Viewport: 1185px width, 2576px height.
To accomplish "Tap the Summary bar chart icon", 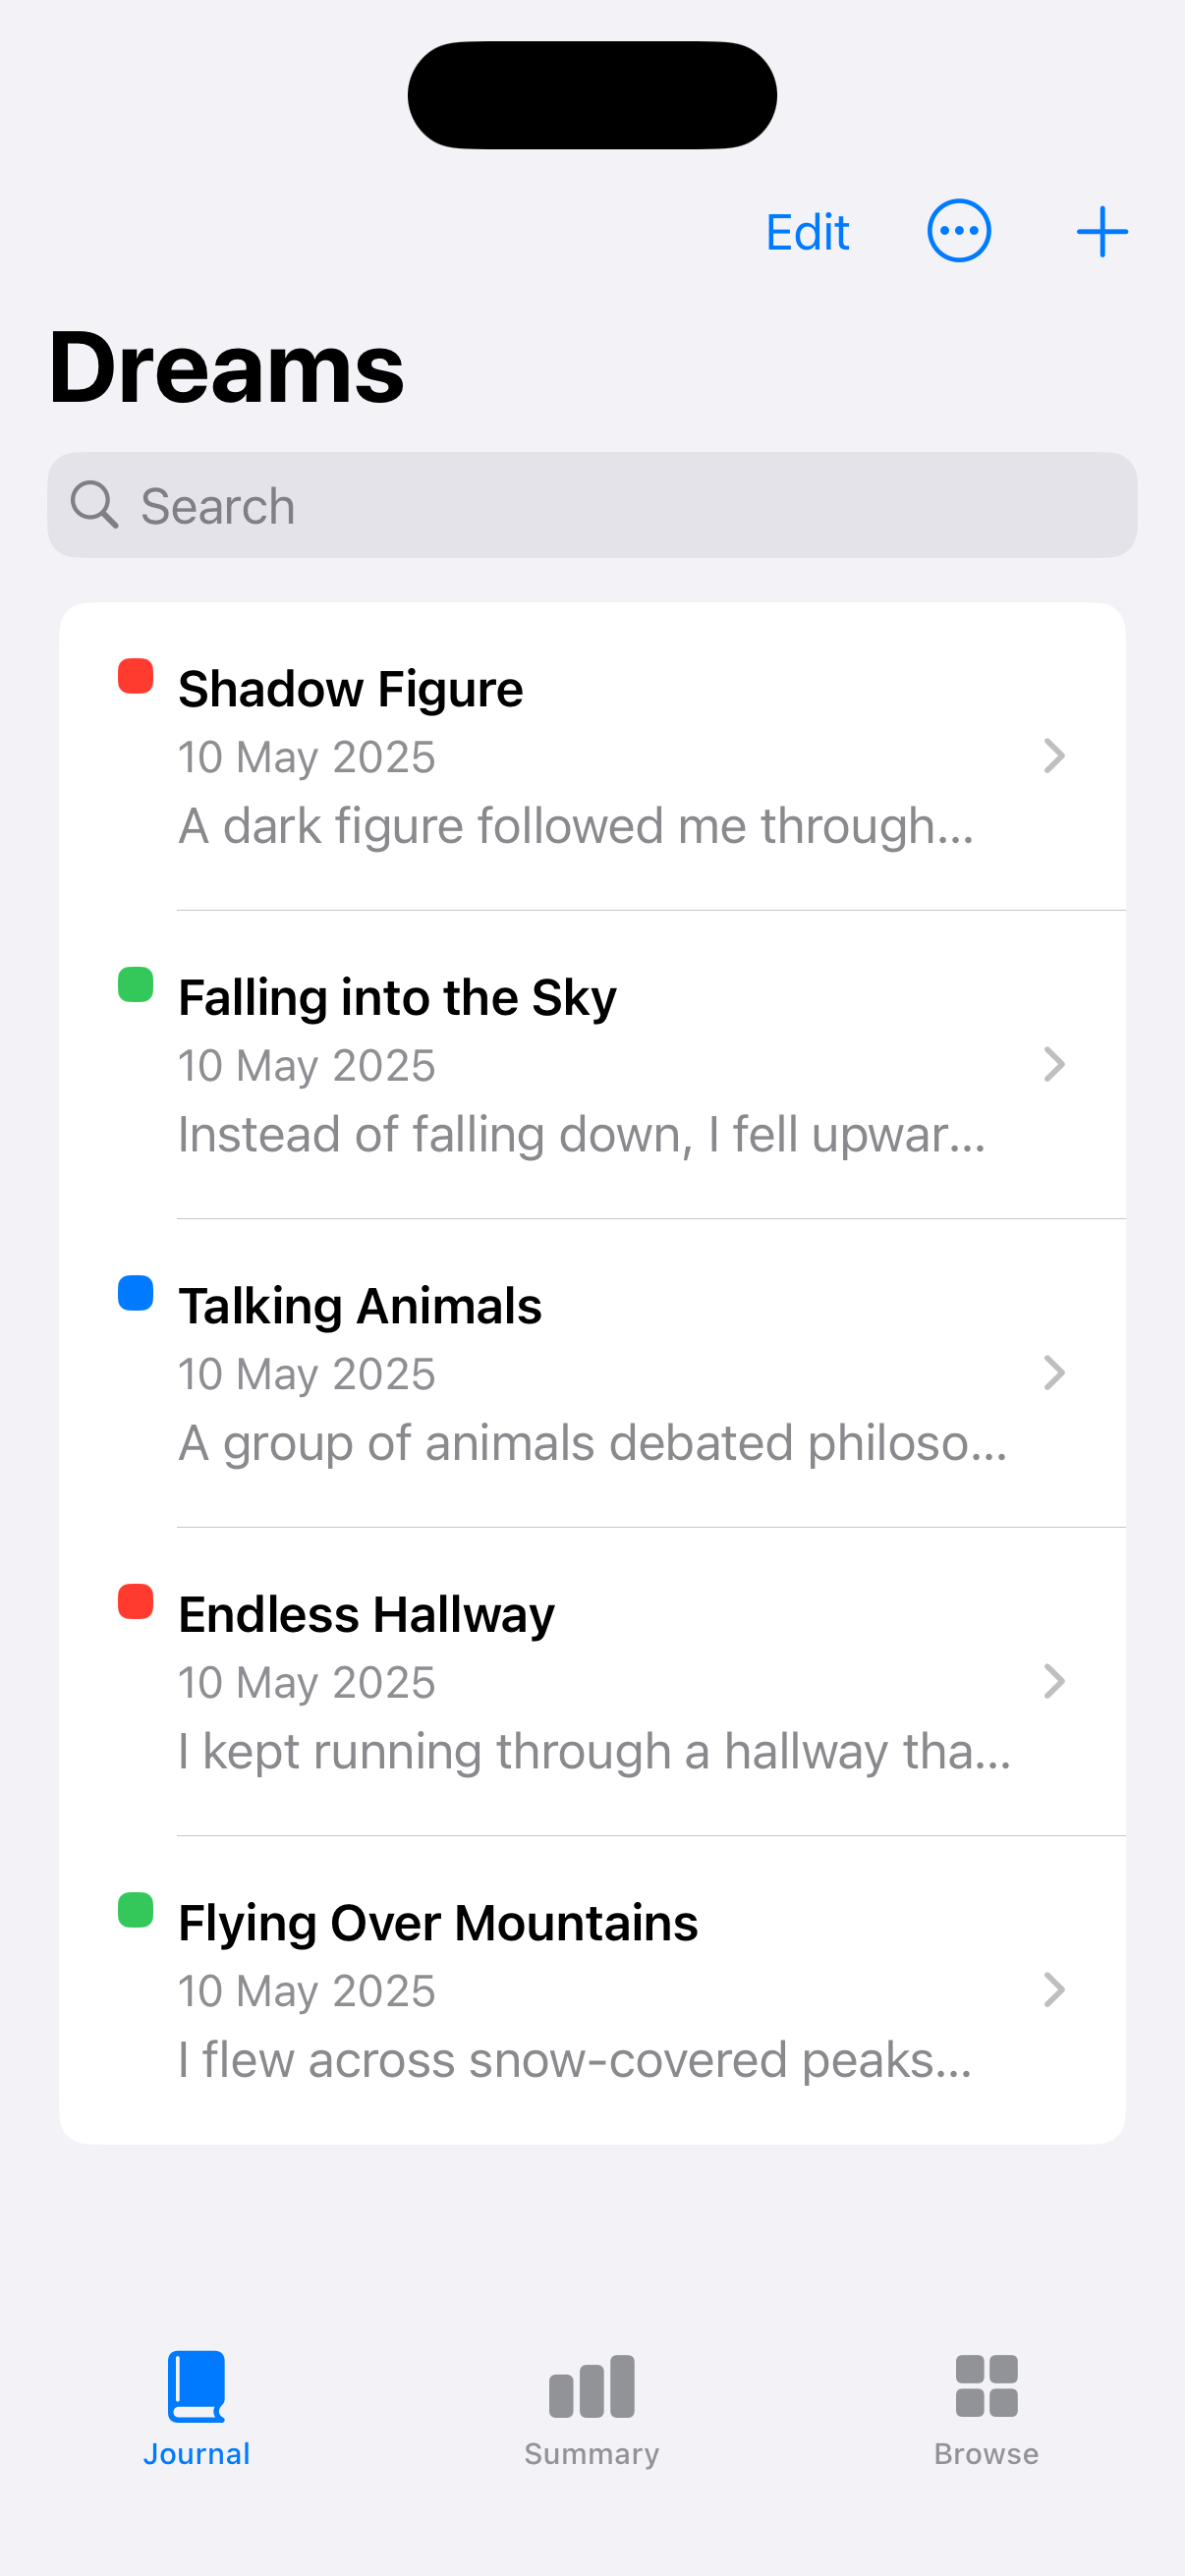I will coord(591,2386).
